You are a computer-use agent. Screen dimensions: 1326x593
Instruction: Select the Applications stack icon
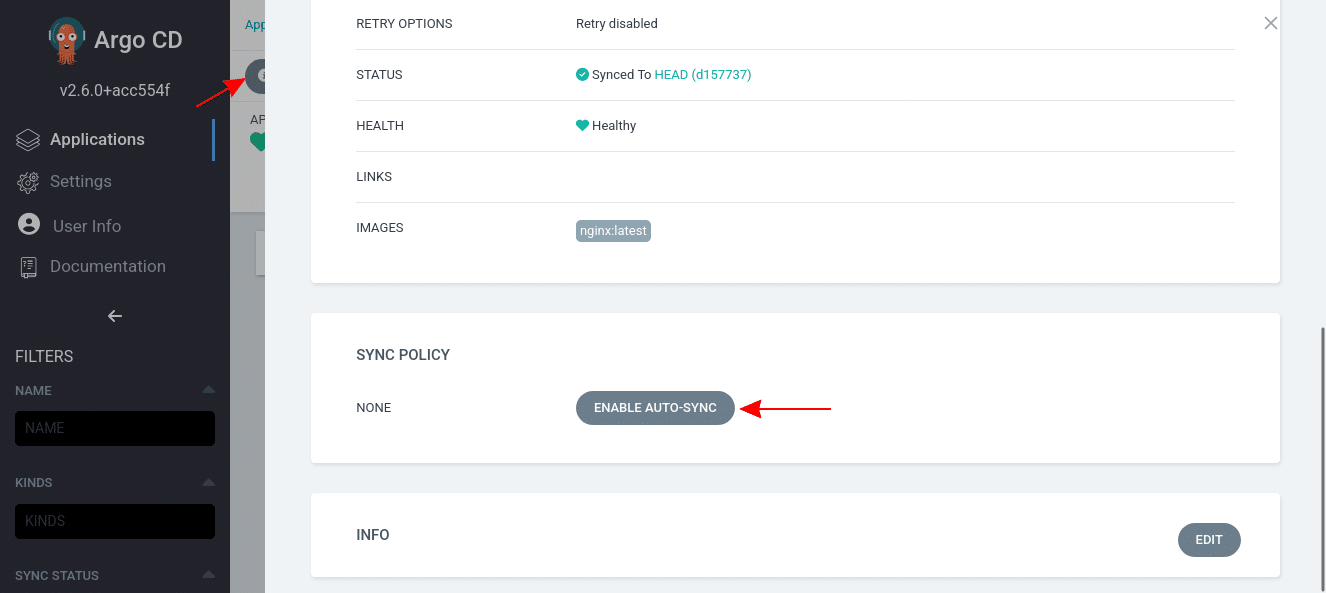click(x=27, y=139)
